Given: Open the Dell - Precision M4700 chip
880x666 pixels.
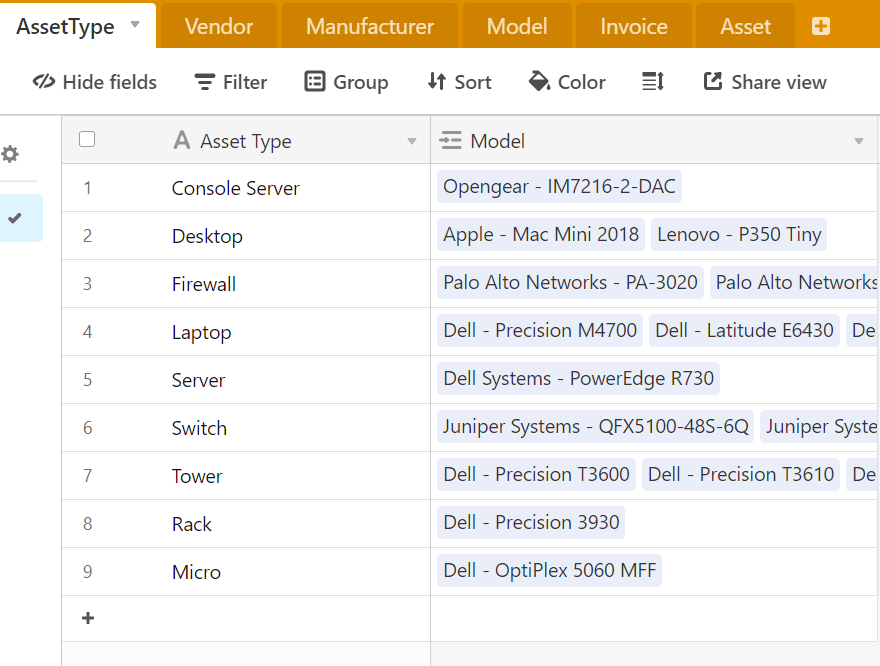Looking at the screenshot, I should [x=540, y=330].
